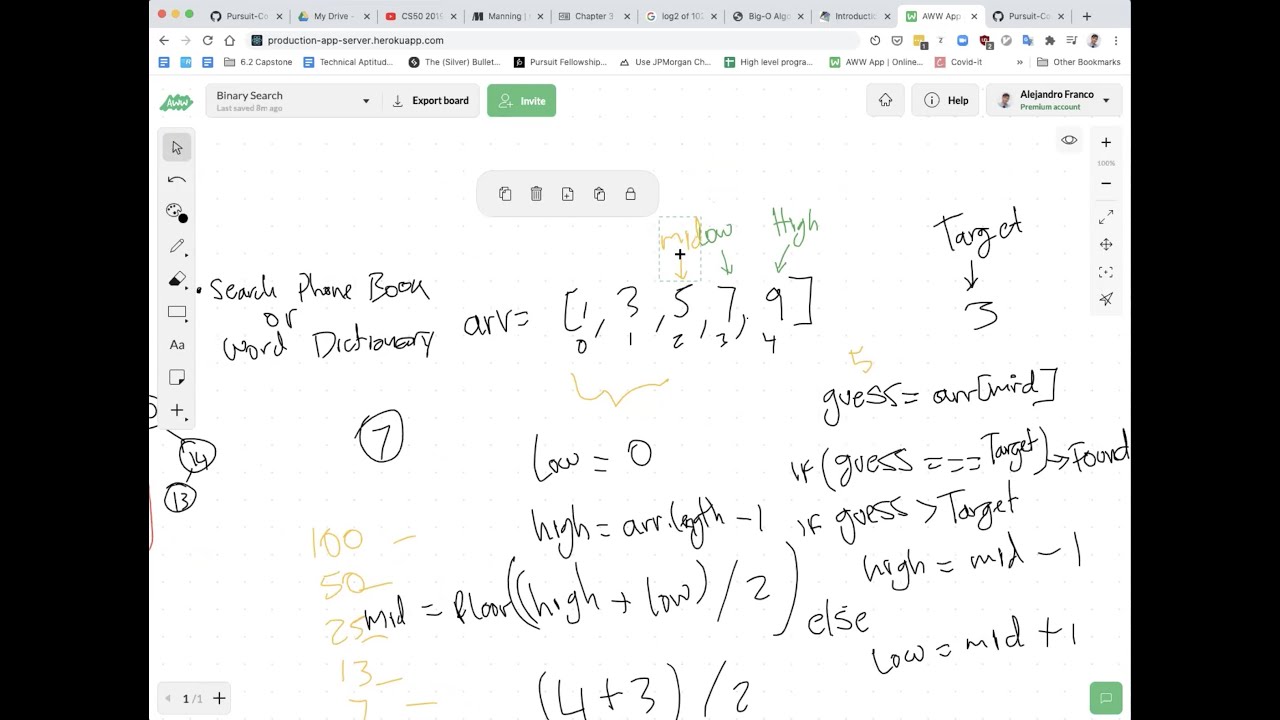Click the browser home button
The height and width of the screenshot is (720, 1280).
point(229,40)
